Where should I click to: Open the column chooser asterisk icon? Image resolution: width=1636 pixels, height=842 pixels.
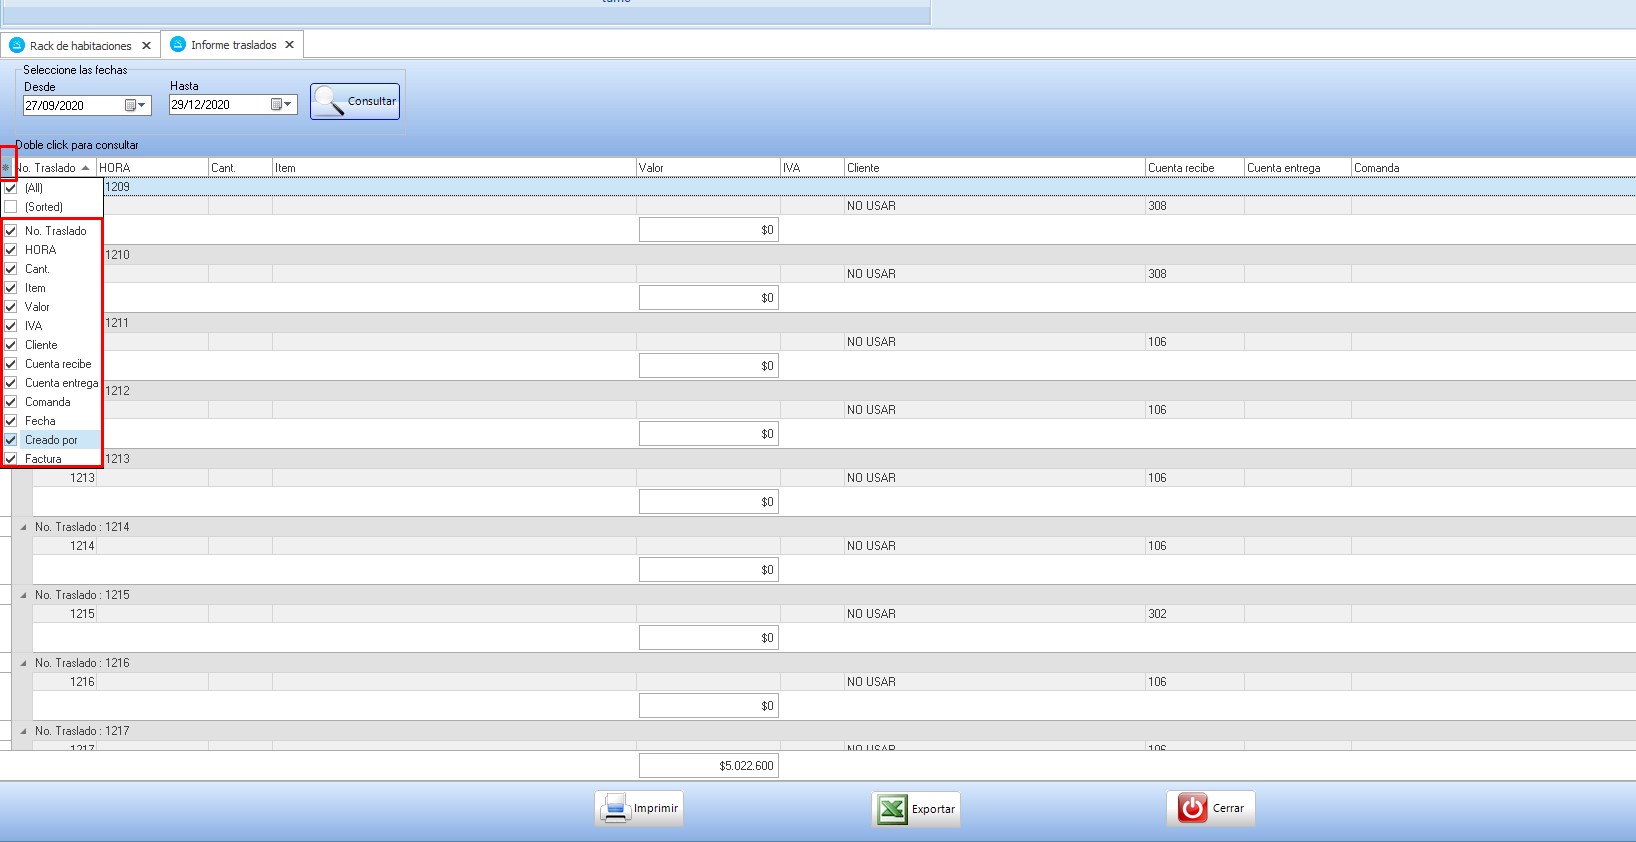click(x=6, y=168)
